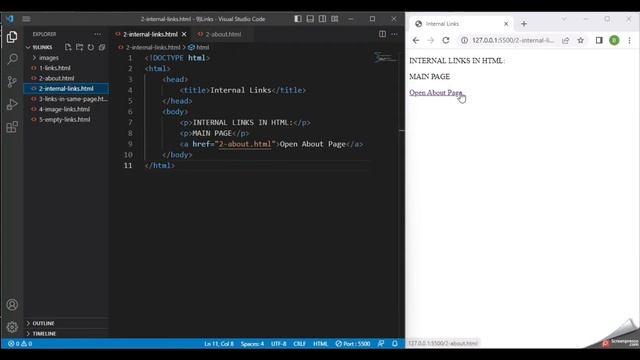Screen dimensions: 640x360
Task: Click "2-about.html" href value in code
Action: tap(245, 144)
